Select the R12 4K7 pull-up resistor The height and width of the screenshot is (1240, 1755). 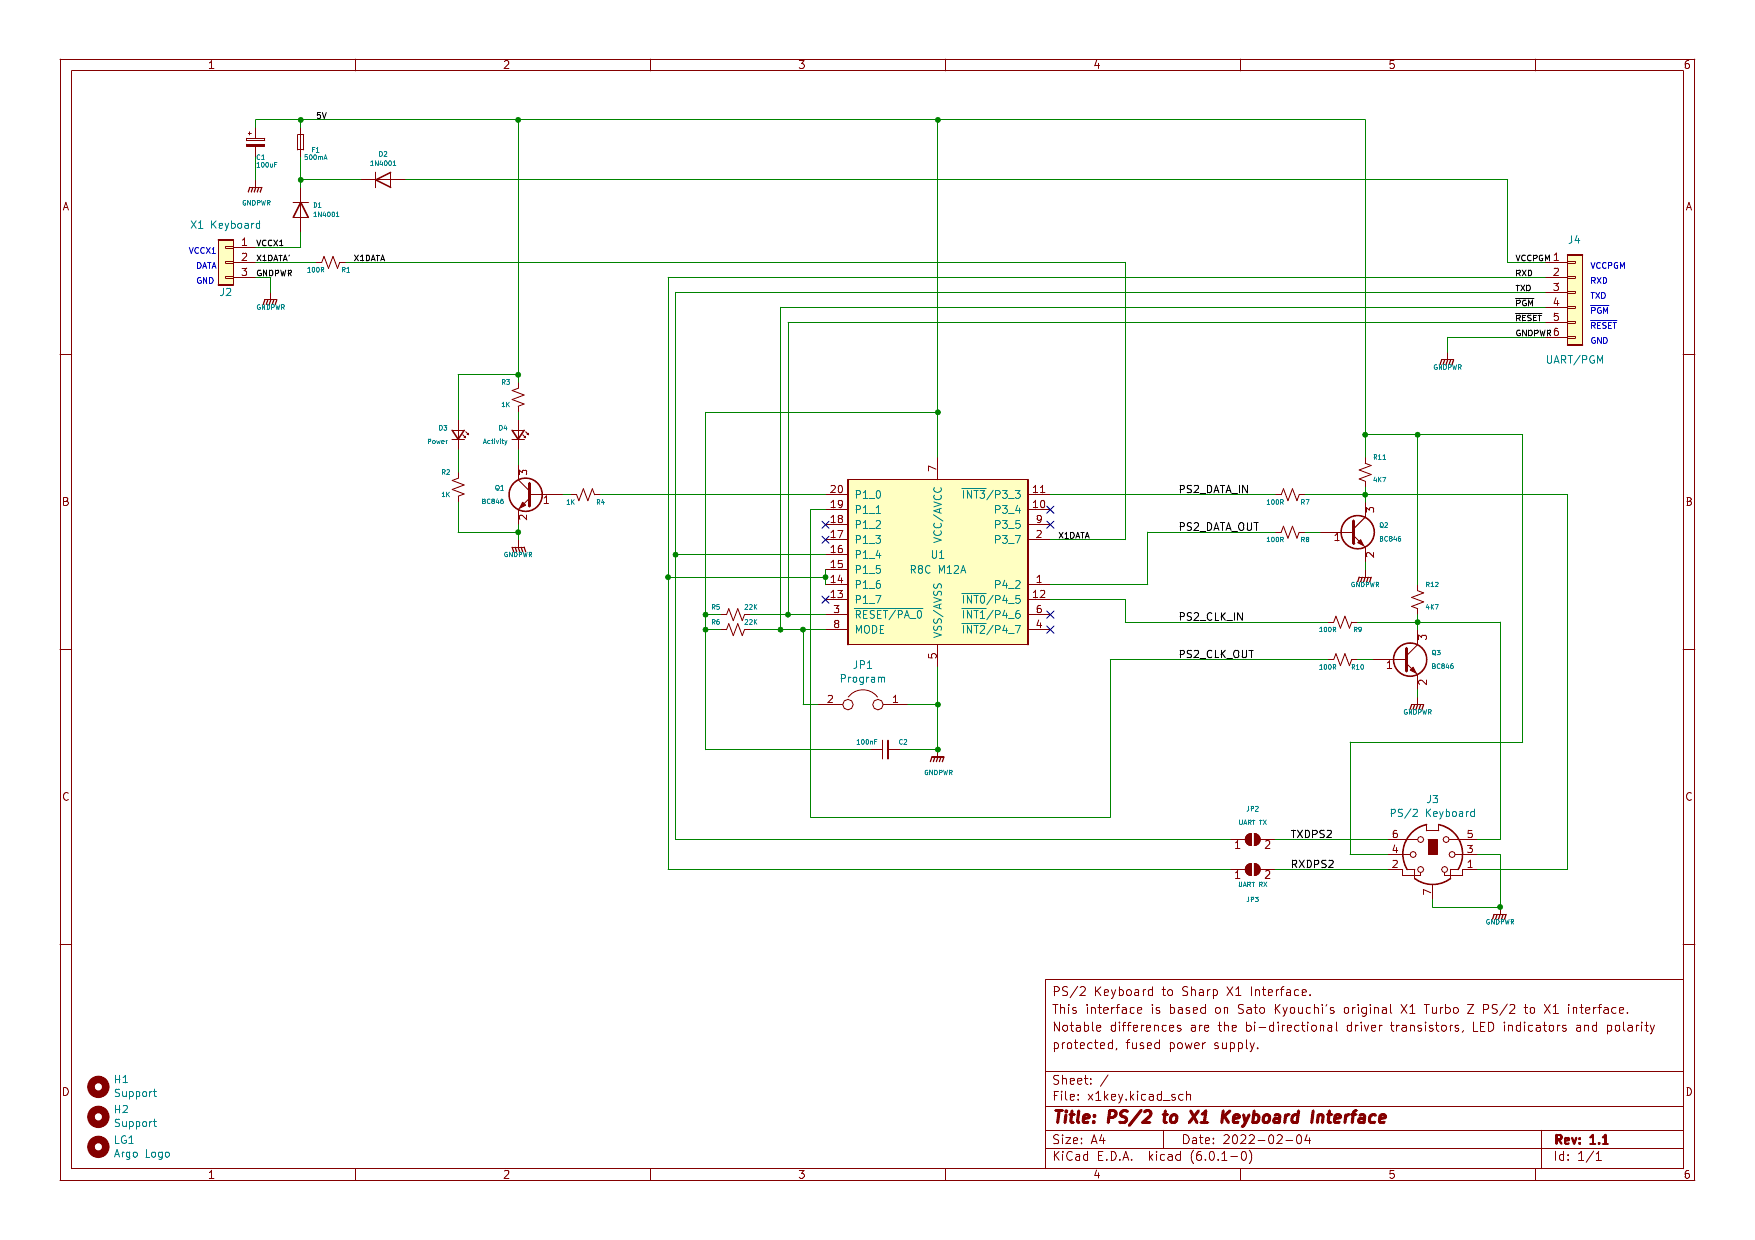pos(1417,600)
